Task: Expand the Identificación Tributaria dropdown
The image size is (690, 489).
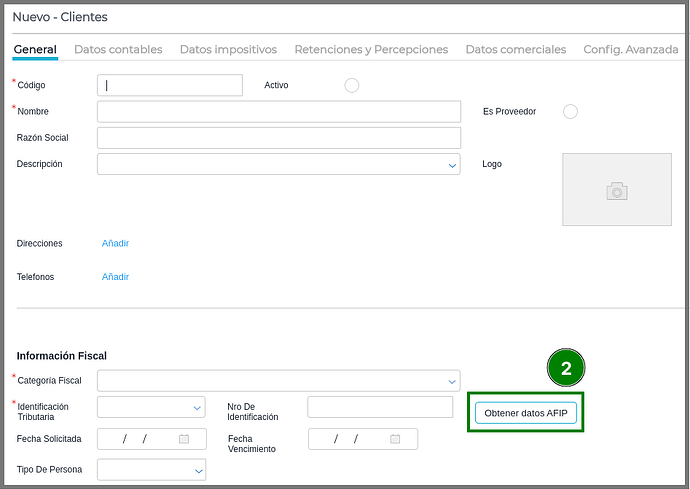Action: click(x=197, y=408)
